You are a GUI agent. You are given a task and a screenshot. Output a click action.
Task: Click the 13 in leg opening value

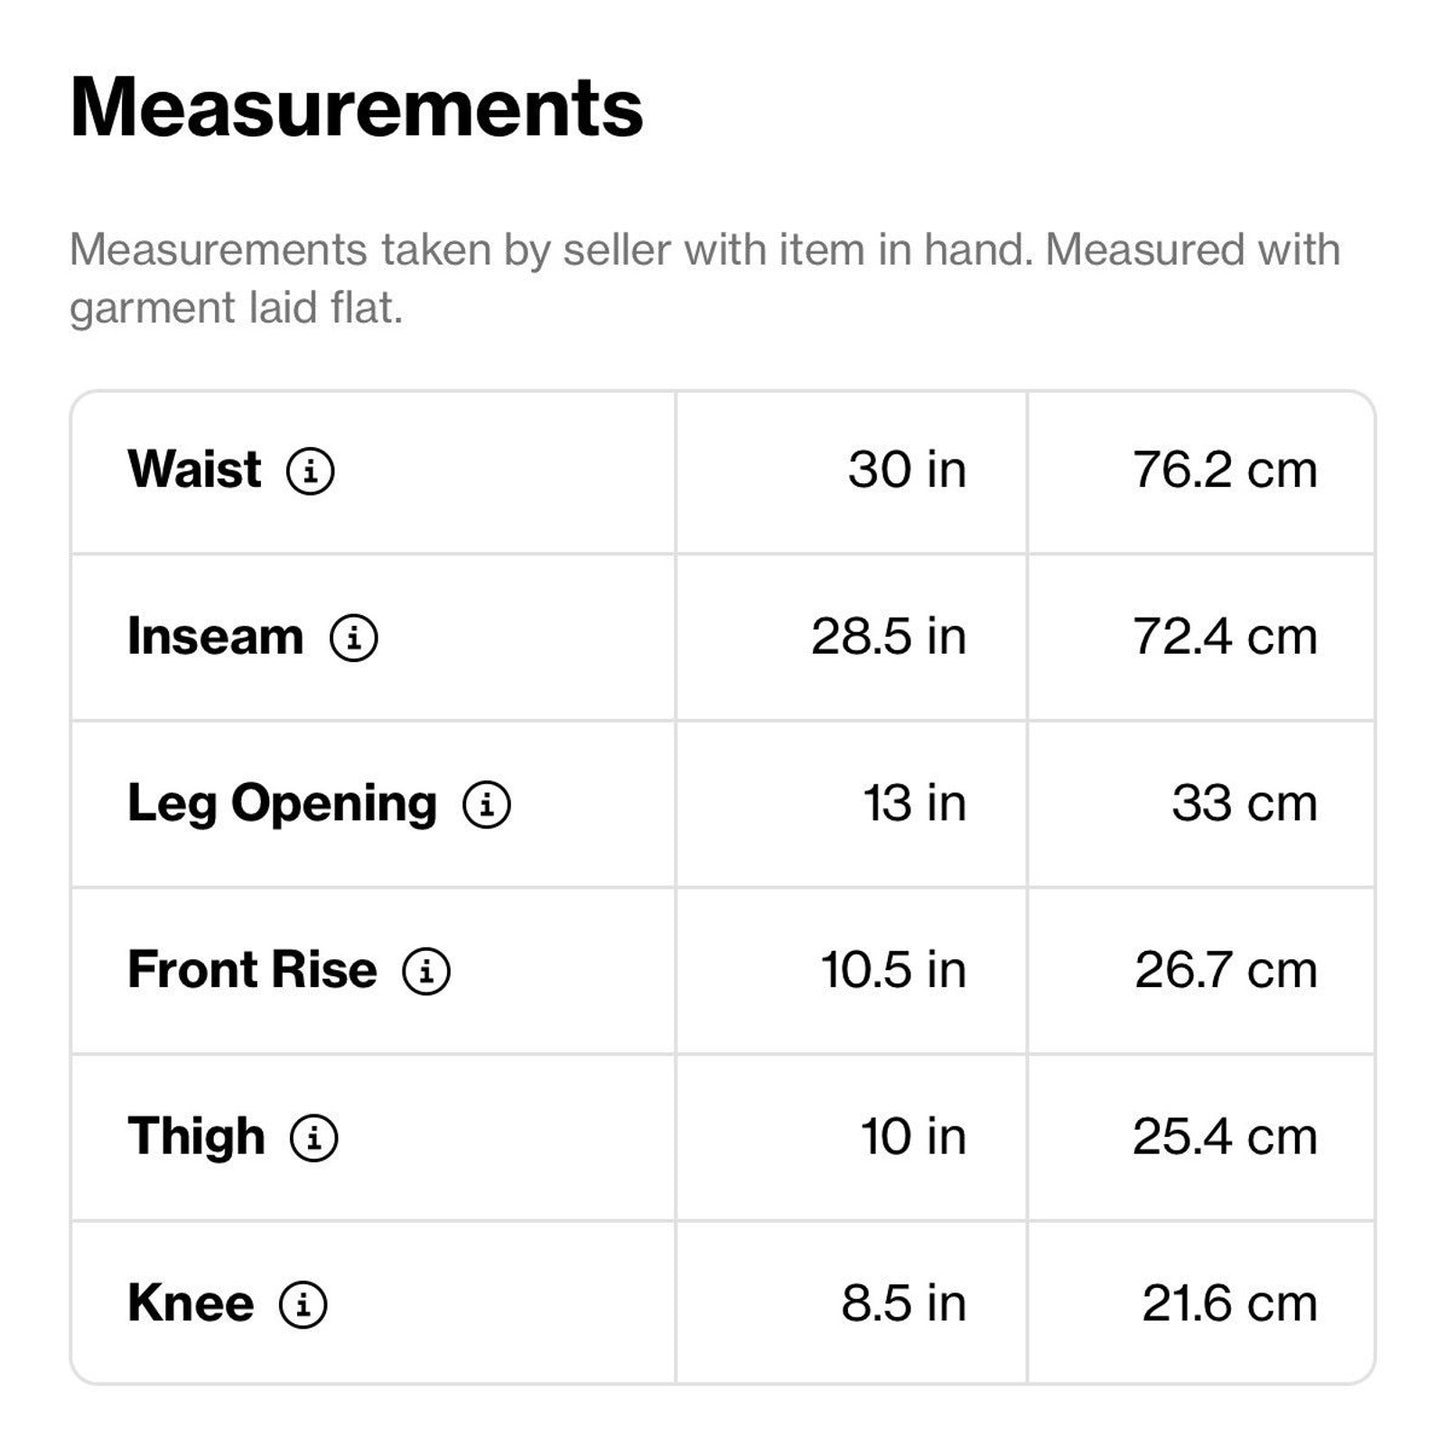point(914,804)
